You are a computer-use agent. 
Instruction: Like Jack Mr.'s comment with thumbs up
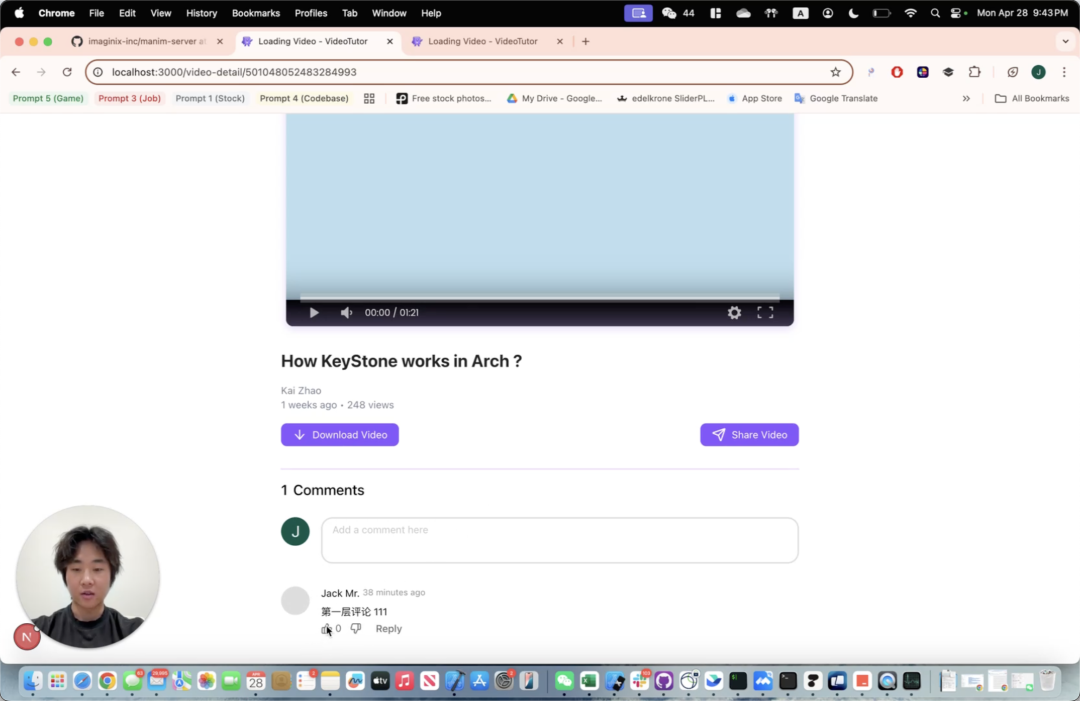(326, 629)
